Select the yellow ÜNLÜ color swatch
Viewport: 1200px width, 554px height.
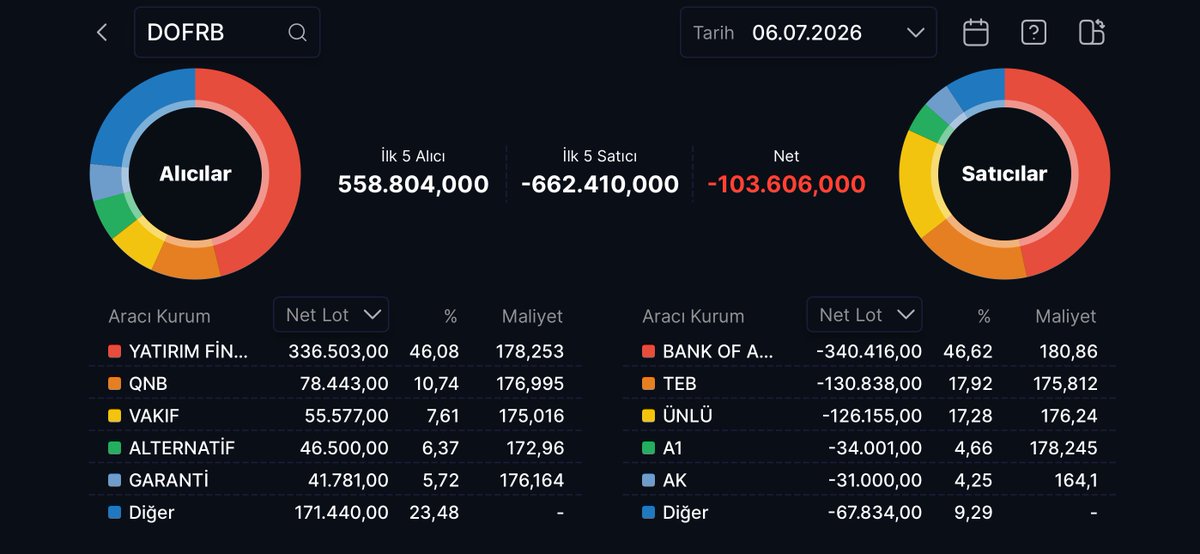tap(648, 416)
